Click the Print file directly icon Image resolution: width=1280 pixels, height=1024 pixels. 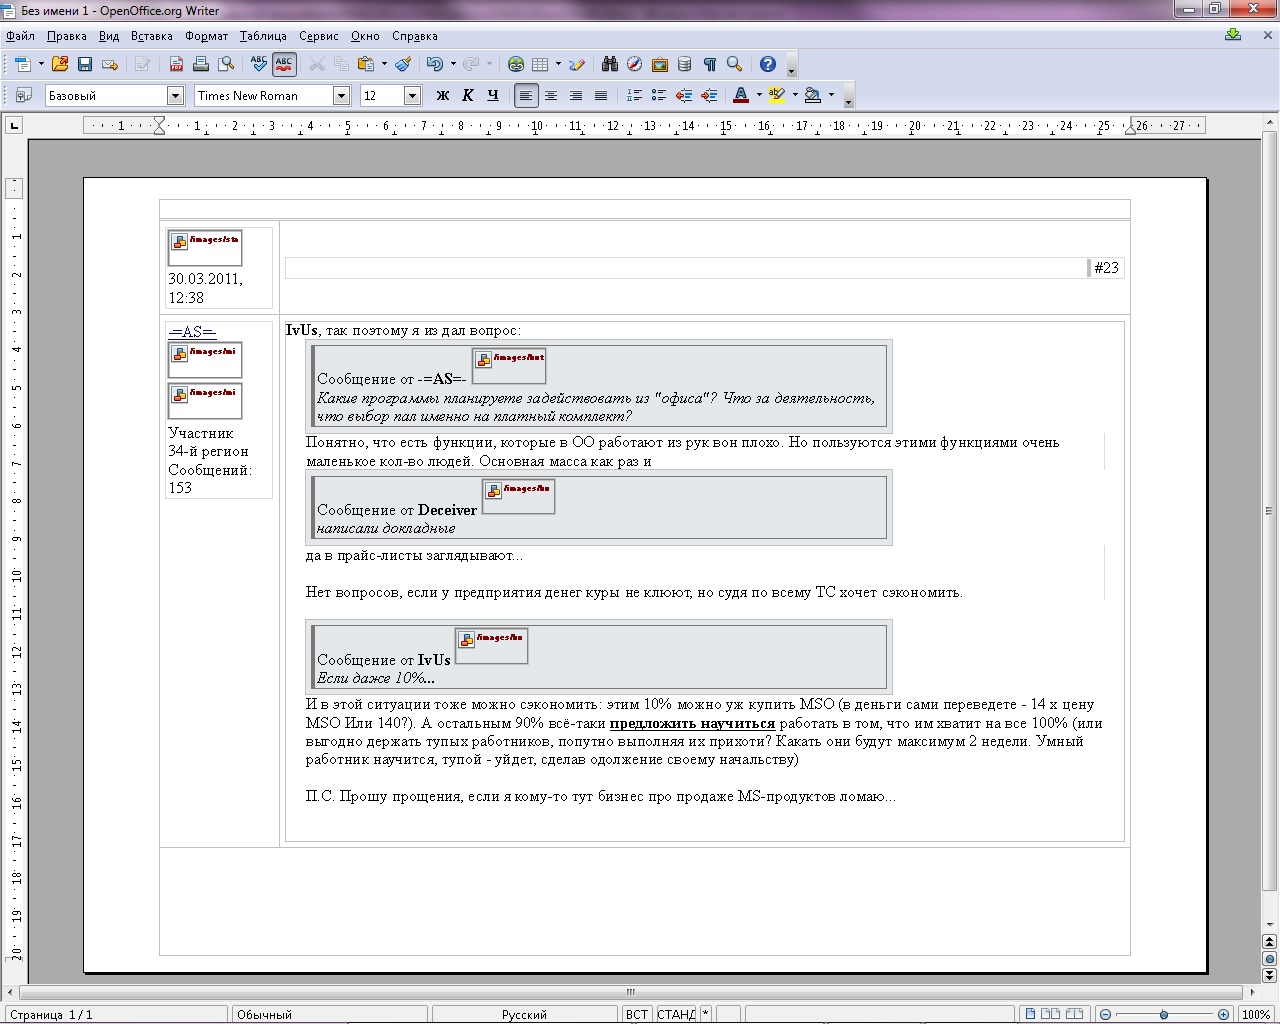click(201, 64)
